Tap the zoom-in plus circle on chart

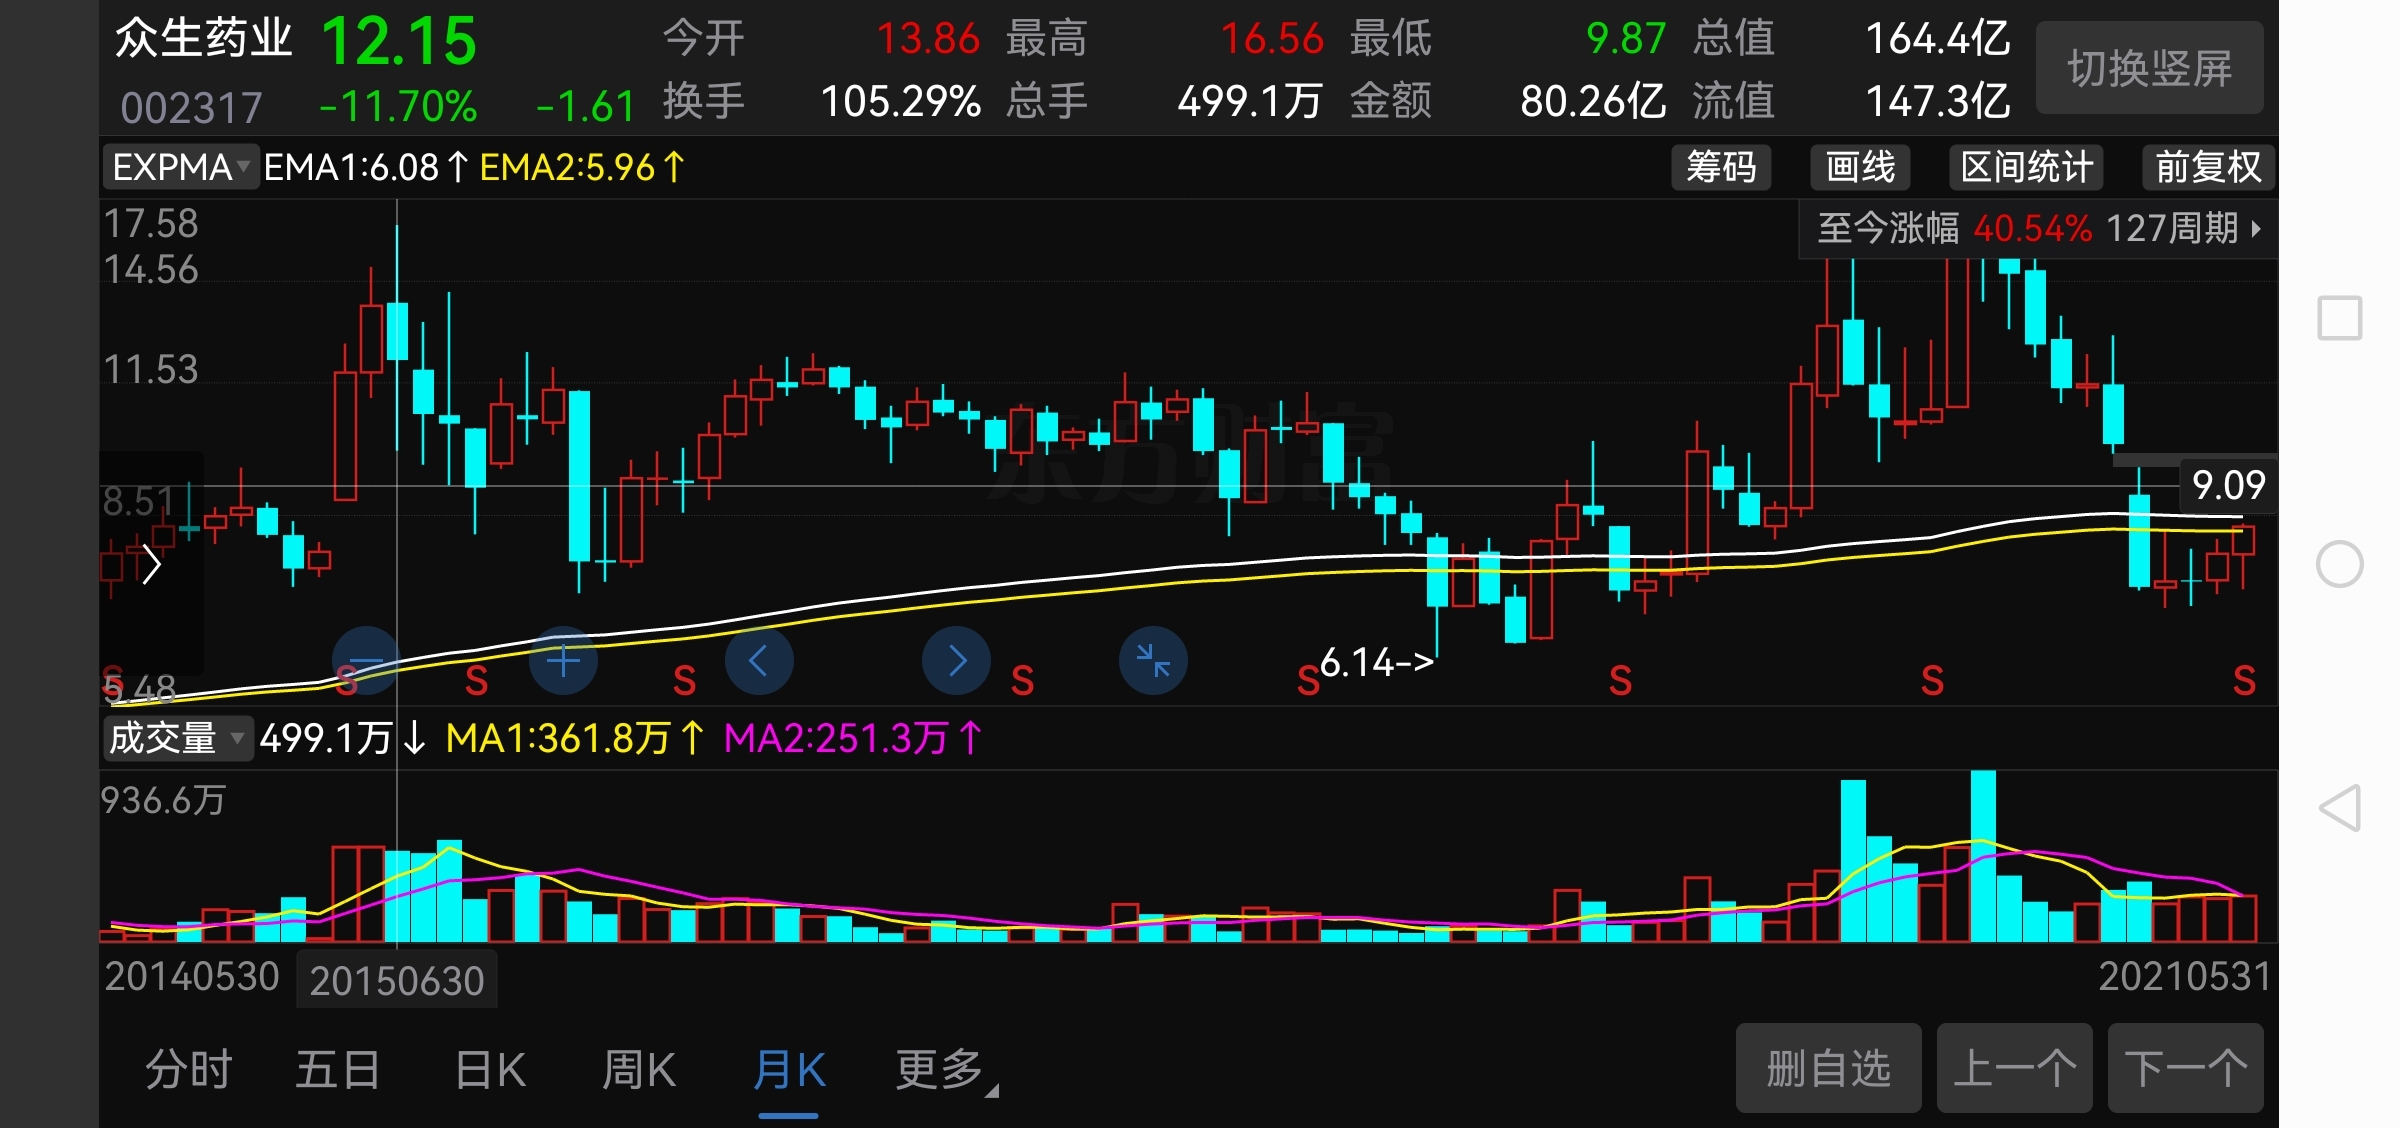click(x=563, y=661)
